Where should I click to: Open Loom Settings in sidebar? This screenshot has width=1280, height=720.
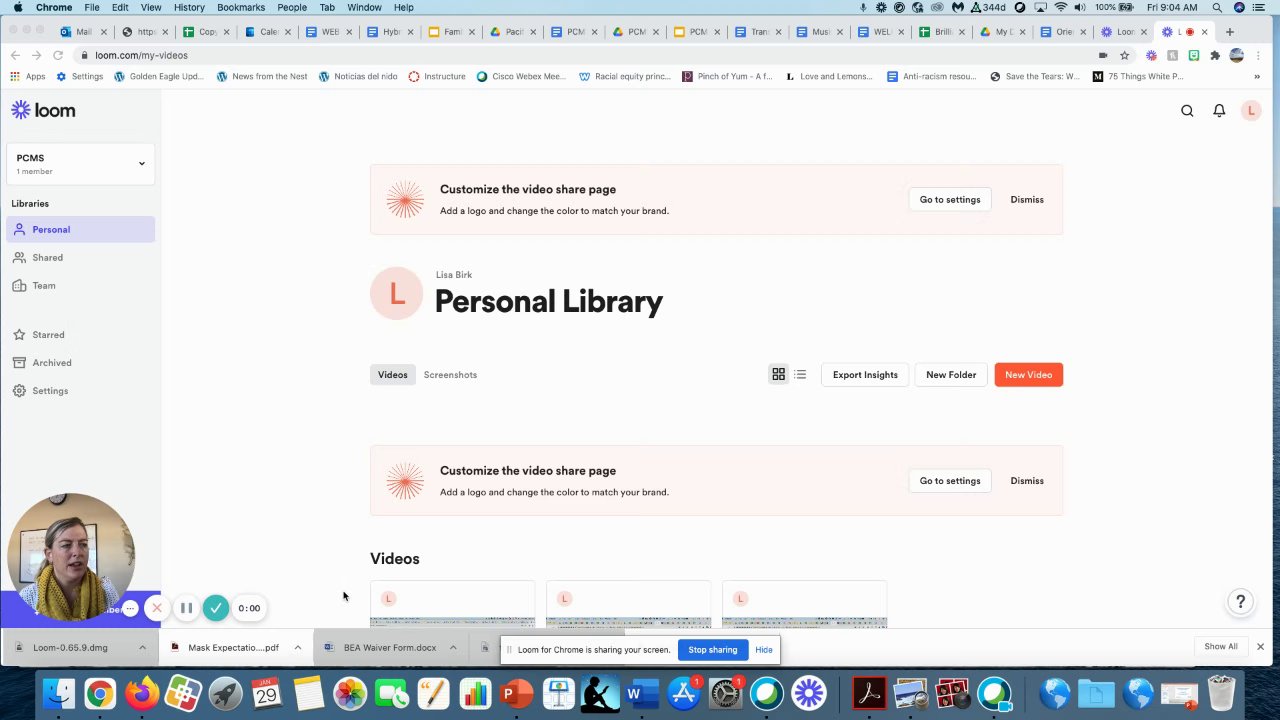80,390
